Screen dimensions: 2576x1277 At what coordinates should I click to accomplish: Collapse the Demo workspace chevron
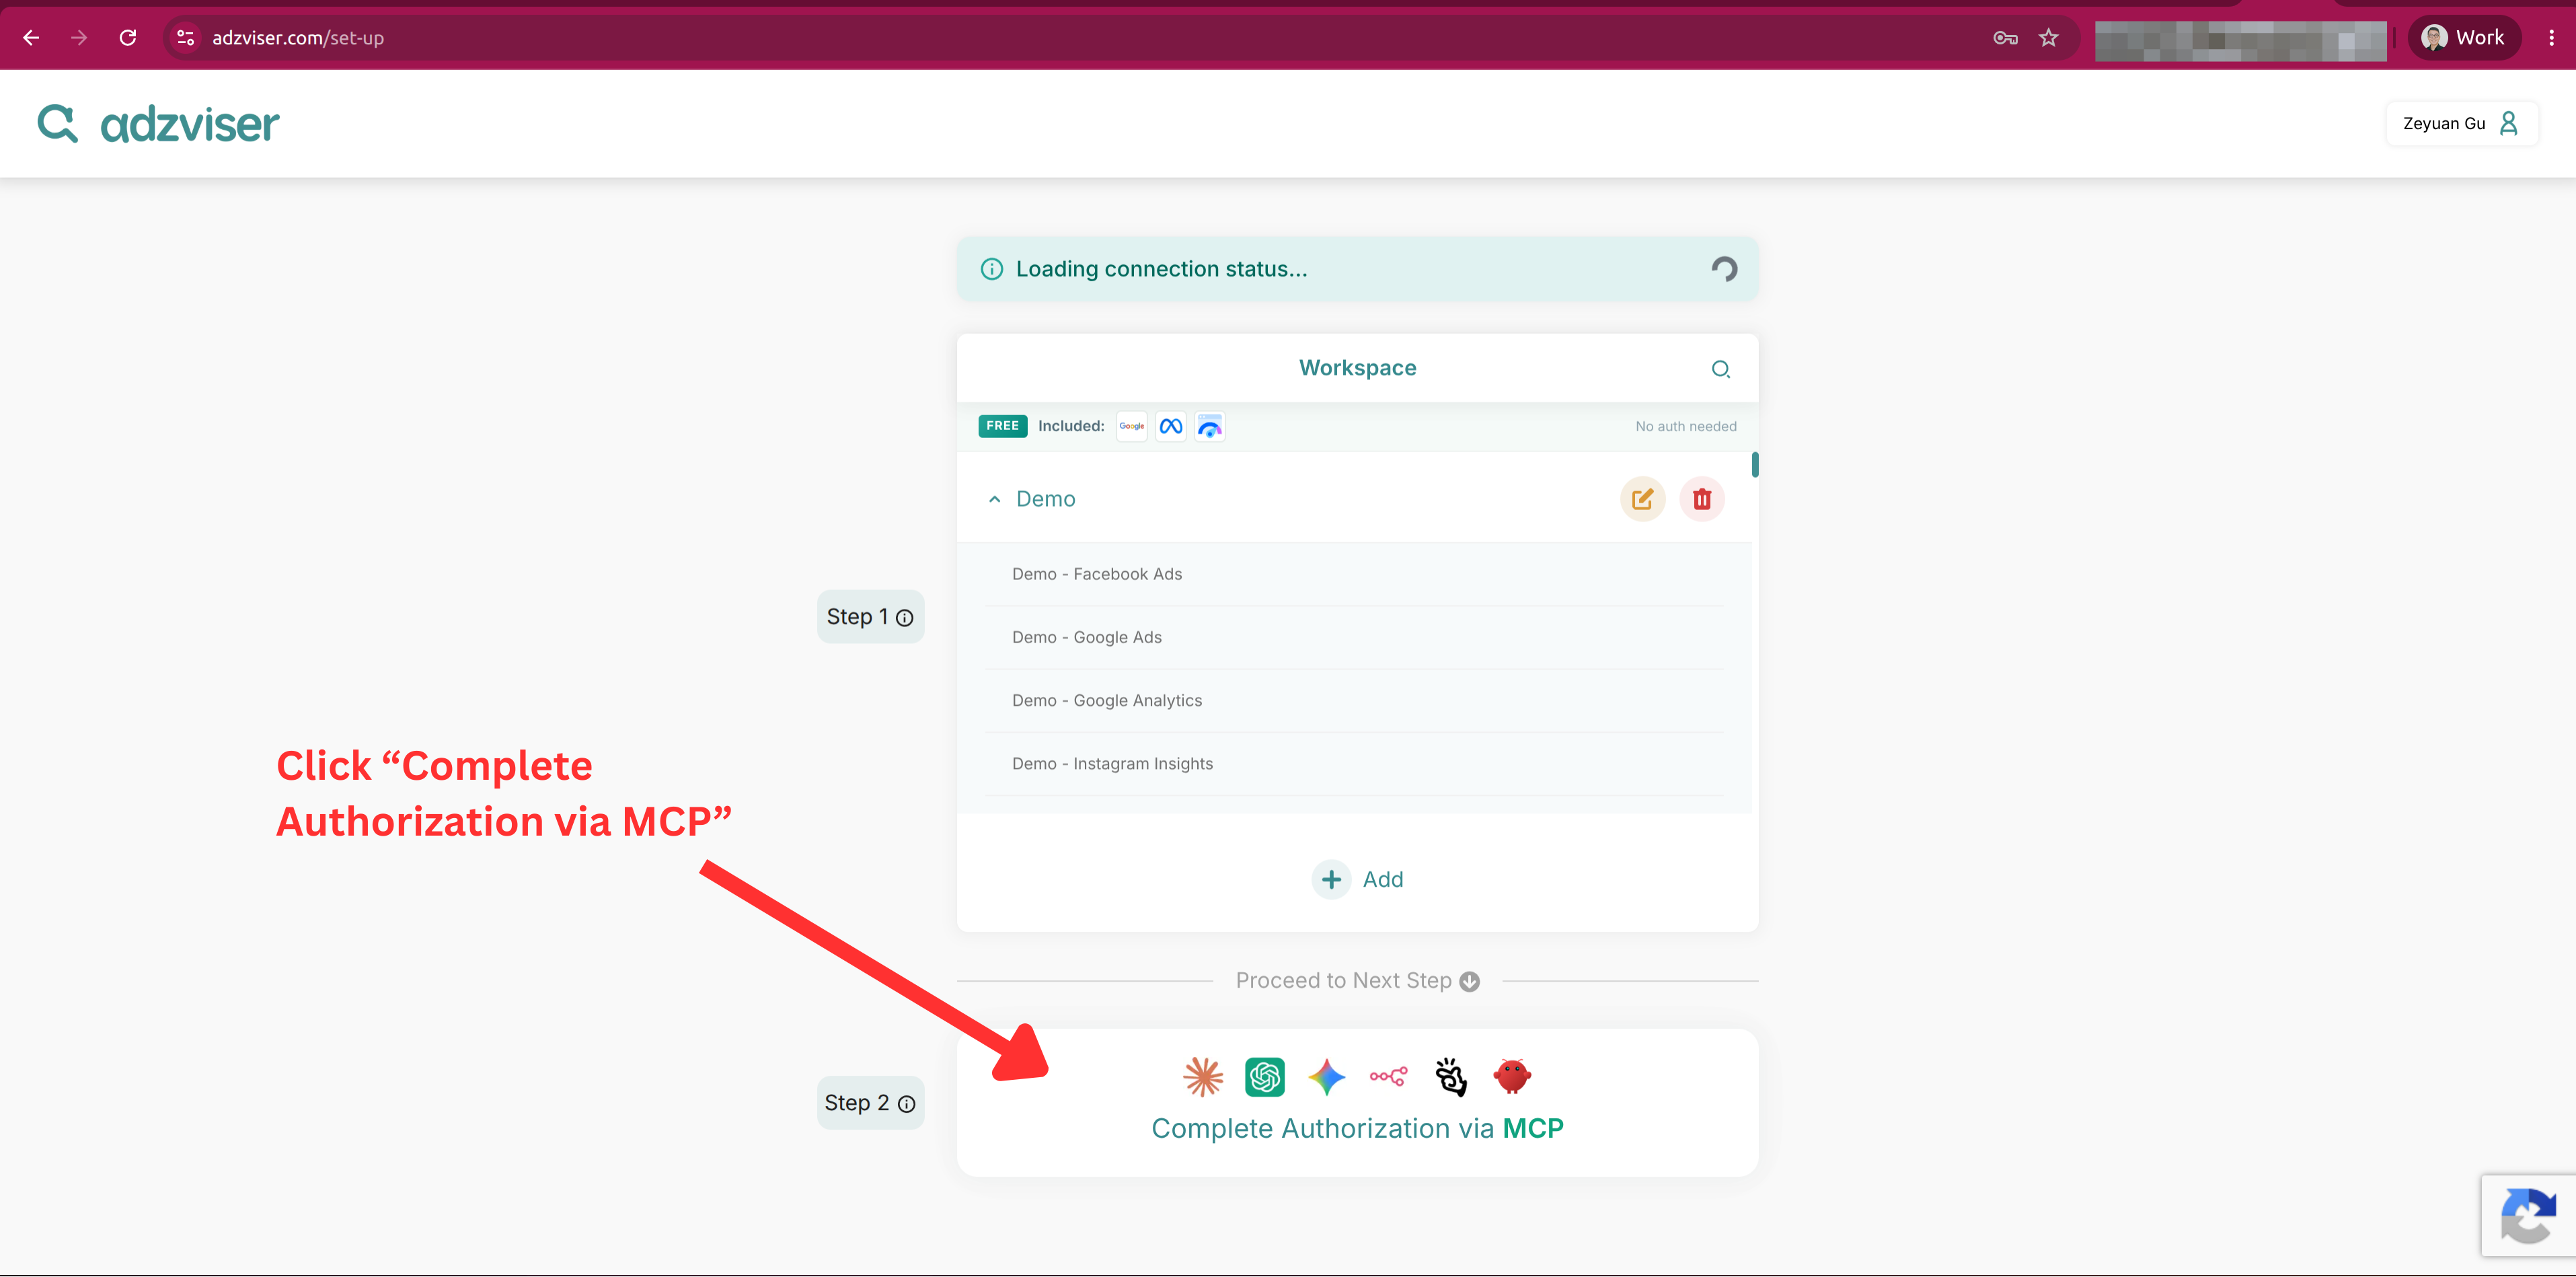click(994, 499)
